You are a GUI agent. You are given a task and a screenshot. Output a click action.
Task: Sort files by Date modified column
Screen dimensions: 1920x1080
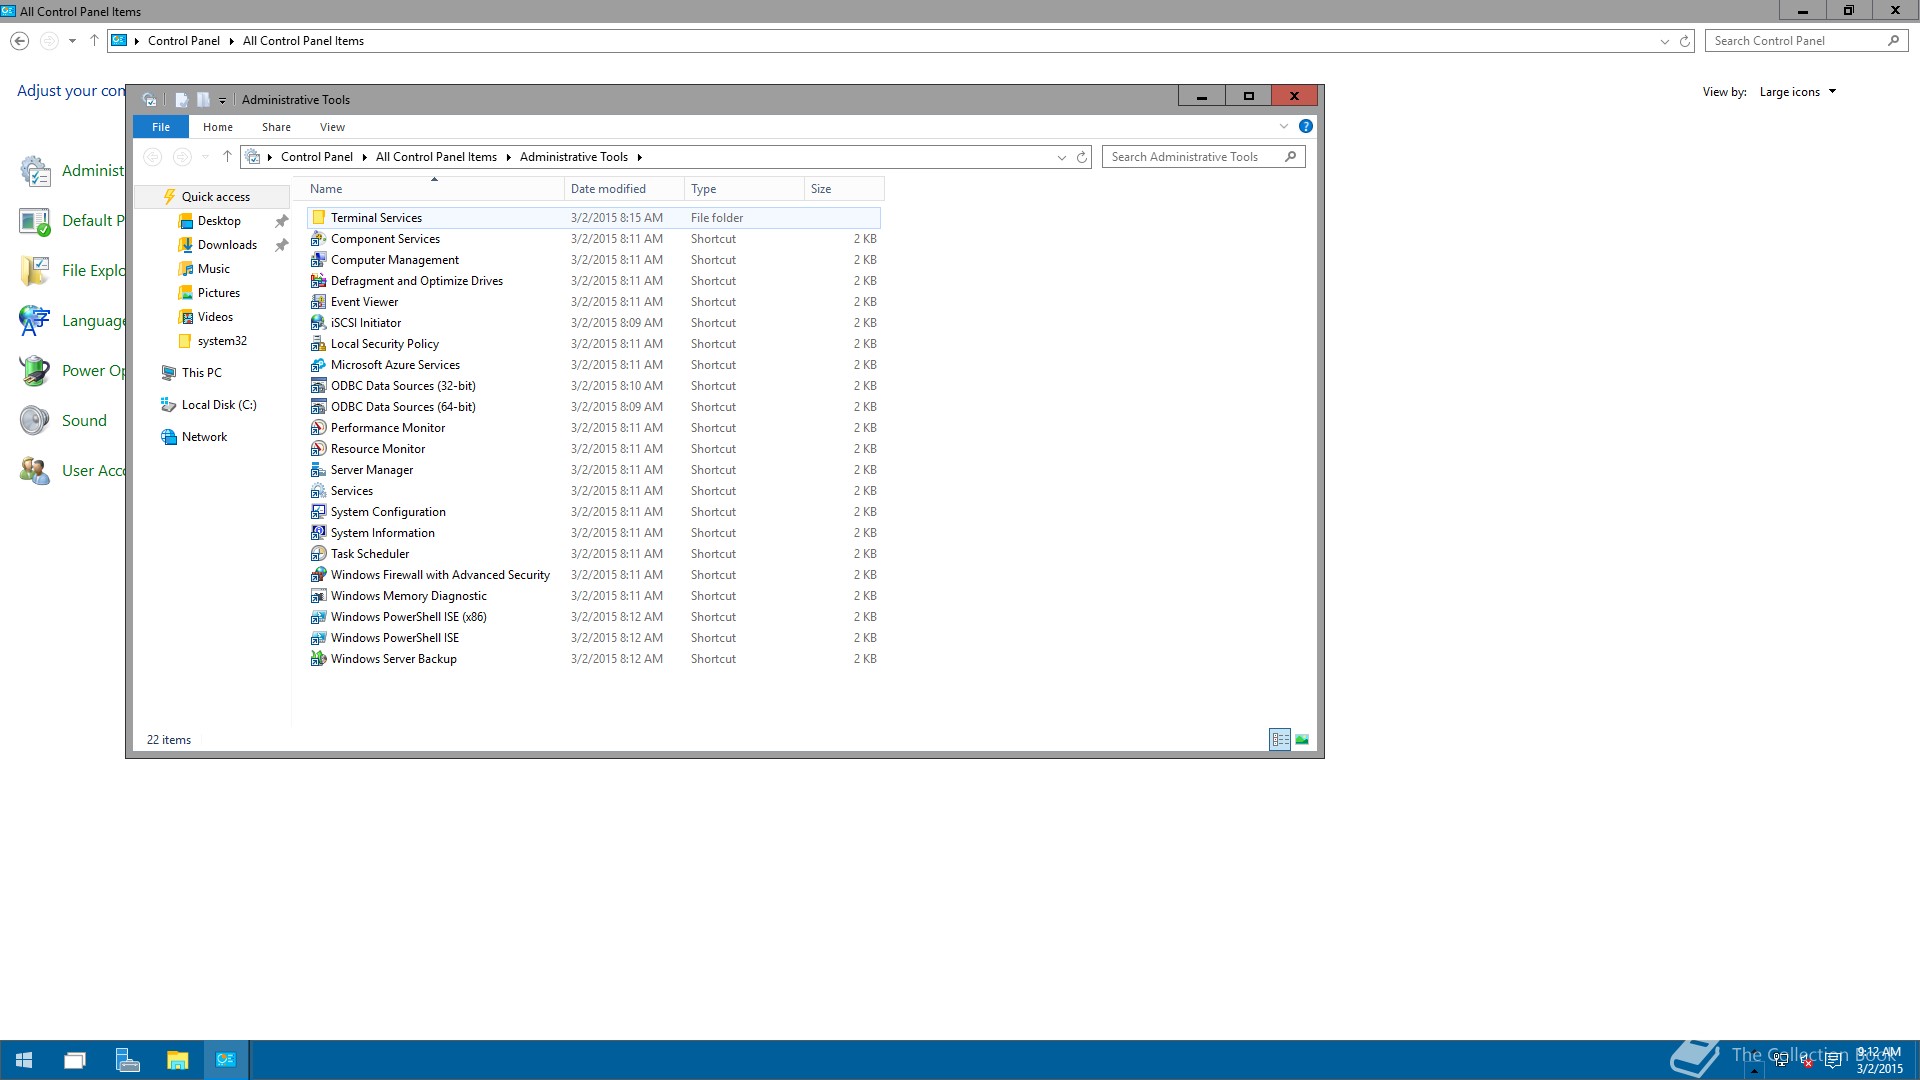coord(624,189)
